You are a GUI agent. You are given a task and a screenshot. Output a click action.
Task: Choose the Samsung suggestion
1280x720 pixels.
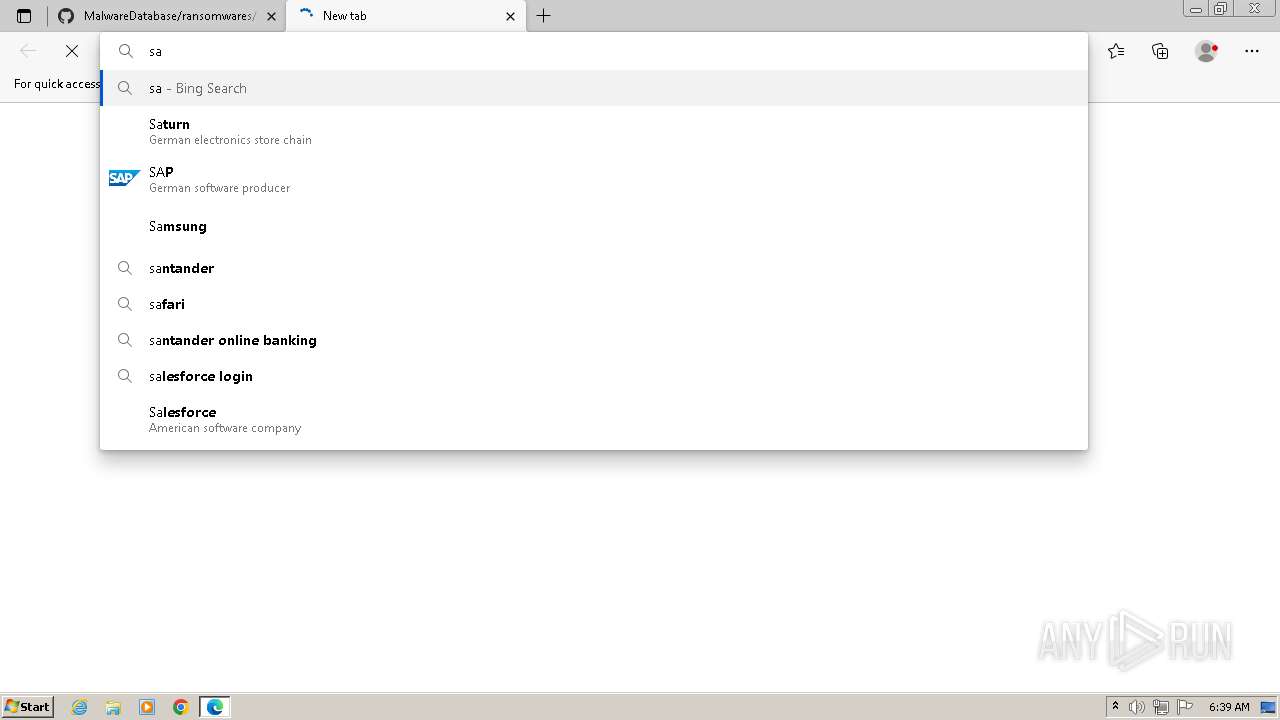[594, 226]
